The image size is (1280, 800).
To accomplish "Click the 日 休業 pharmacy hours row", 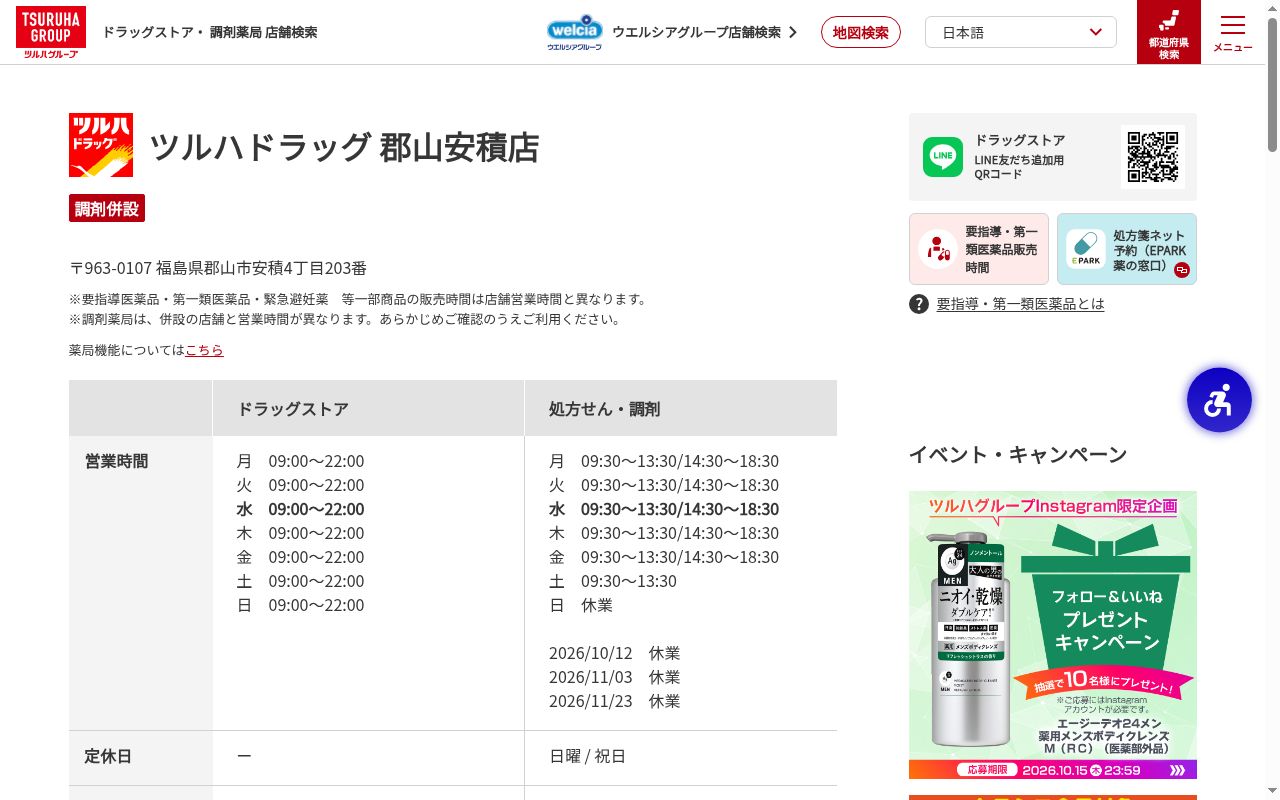I will coord(581,605).
